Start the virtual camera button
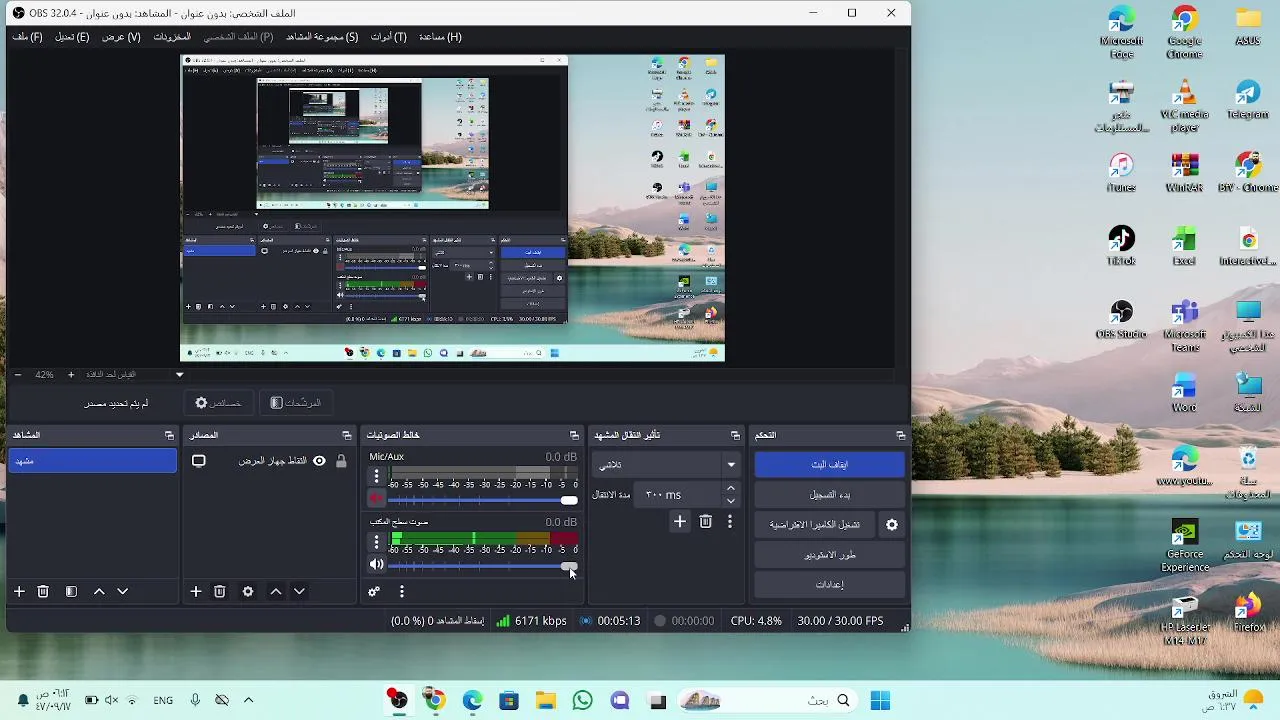 click(x=814, y=524)
